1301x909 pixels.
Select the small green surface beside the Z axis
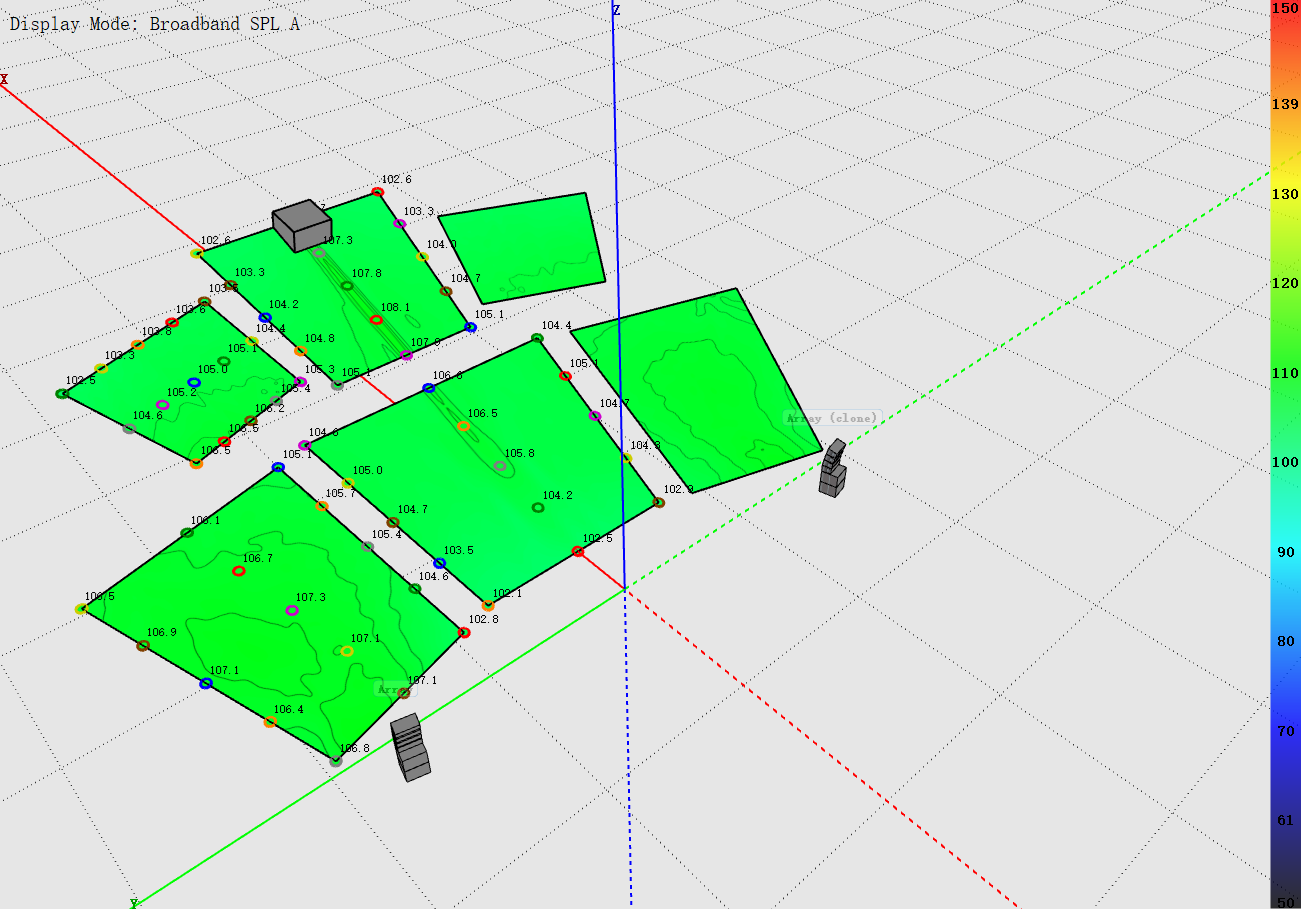pos(523,248)
